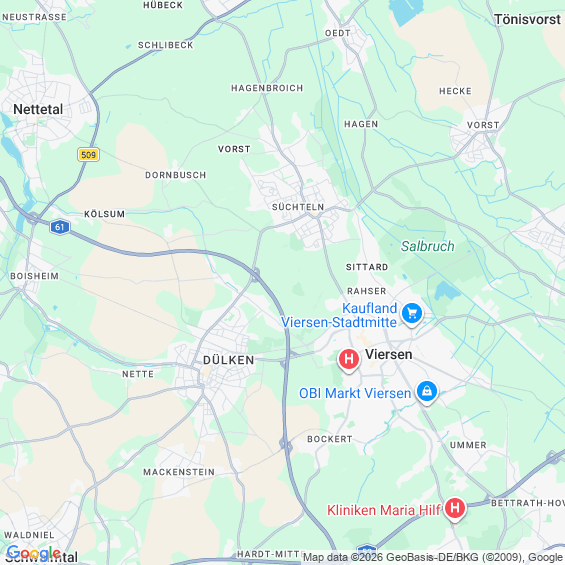Select the Dülken district label
The height and width of the screenshot is (565, 565).
coord(228,360)
